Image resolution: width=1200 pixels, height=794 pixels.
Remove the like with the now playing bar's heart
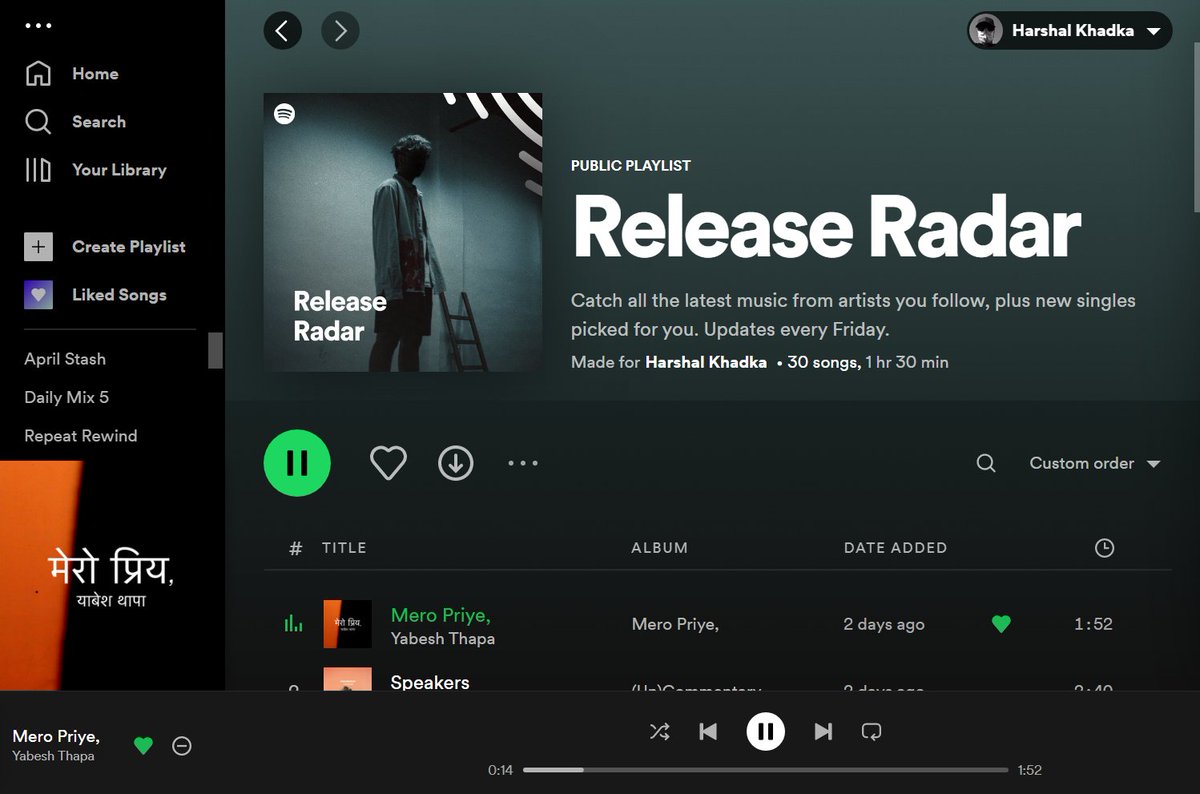(x=144, y=745)
